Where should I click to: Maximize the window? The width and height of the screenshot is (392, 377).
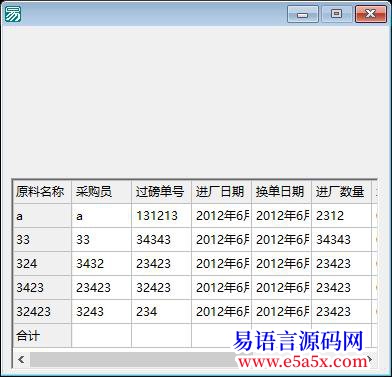(x=336, y=14)
